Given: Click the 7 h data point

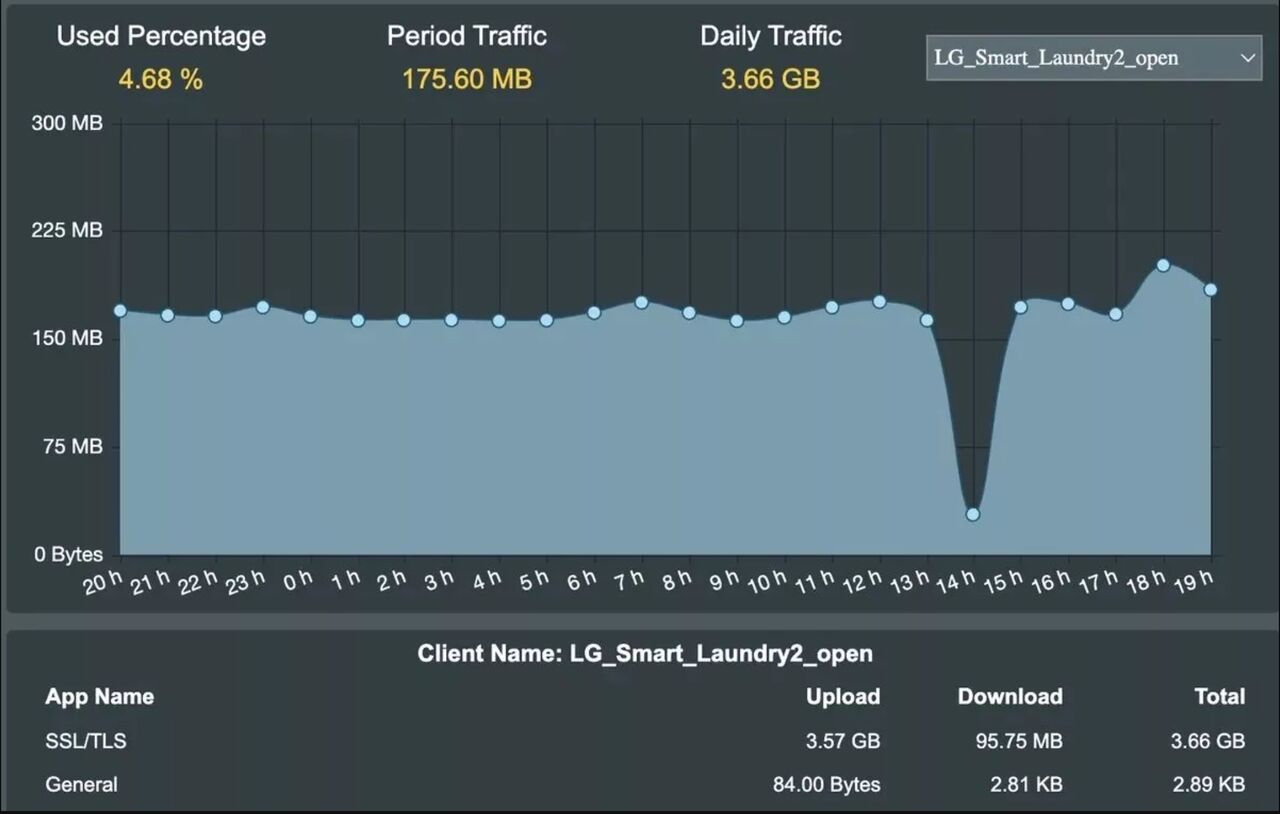Looking at the screenshot, I should pyautogui.click(x=642, y=302).
